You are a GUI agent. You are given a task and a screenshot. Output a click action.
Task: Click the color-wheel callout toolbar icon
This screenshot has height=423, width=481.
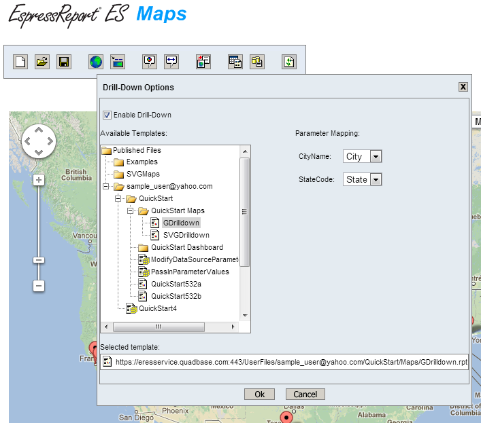pos(149,62)
